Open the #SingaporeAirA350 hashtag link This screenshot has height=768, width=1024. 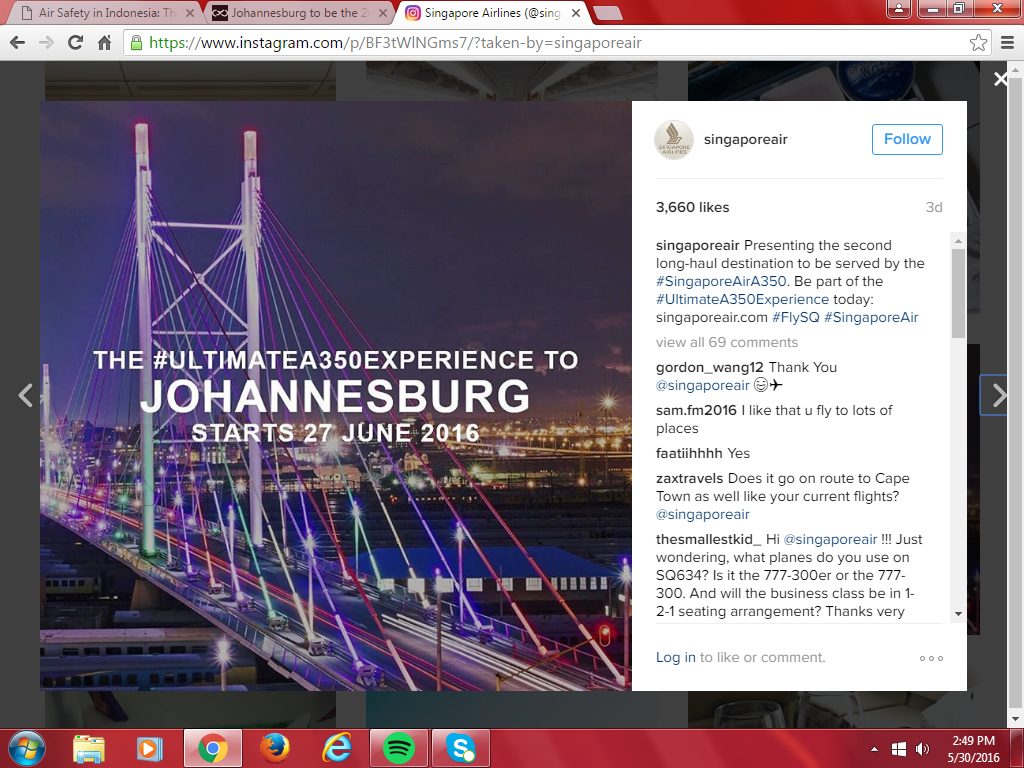pos(721,281)
